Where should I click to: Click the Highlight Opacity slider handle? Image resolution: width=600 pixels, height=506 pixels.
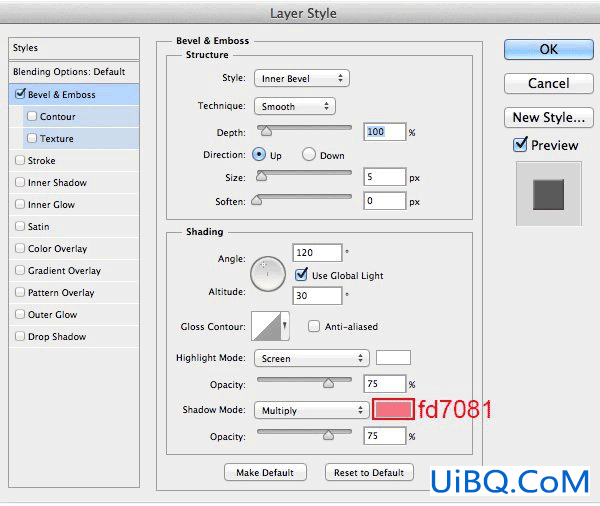pos(328,383)
